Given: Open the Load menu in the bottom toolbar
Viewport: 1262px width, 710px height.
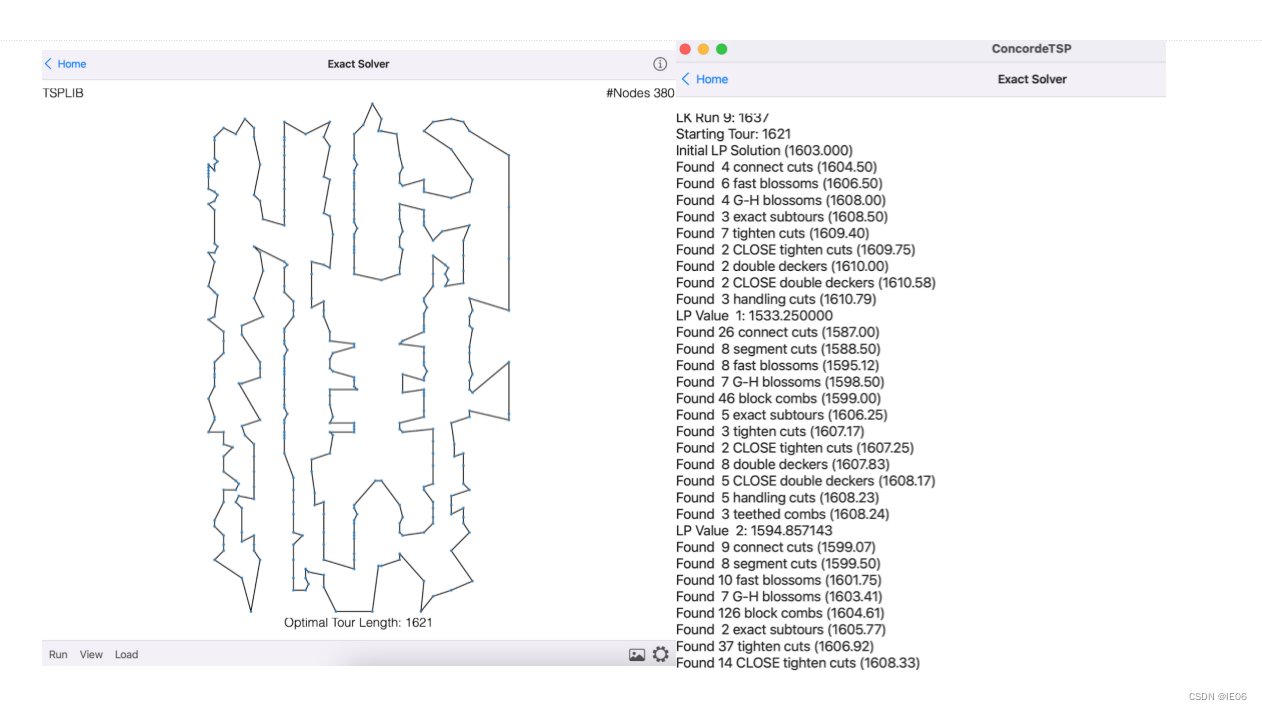Looking at the screenshot, I should pos(126,654).
